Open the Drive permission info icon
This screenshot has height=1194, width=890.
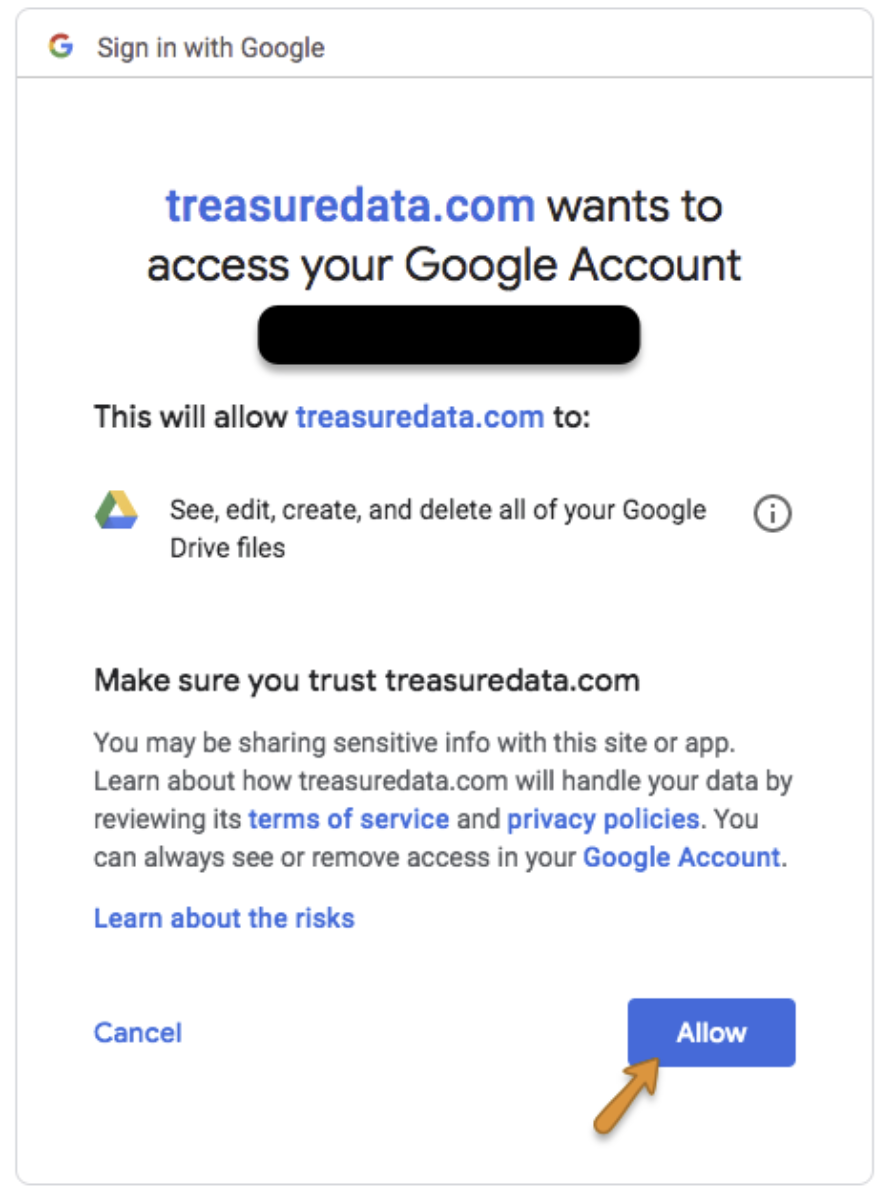point(771,514)
